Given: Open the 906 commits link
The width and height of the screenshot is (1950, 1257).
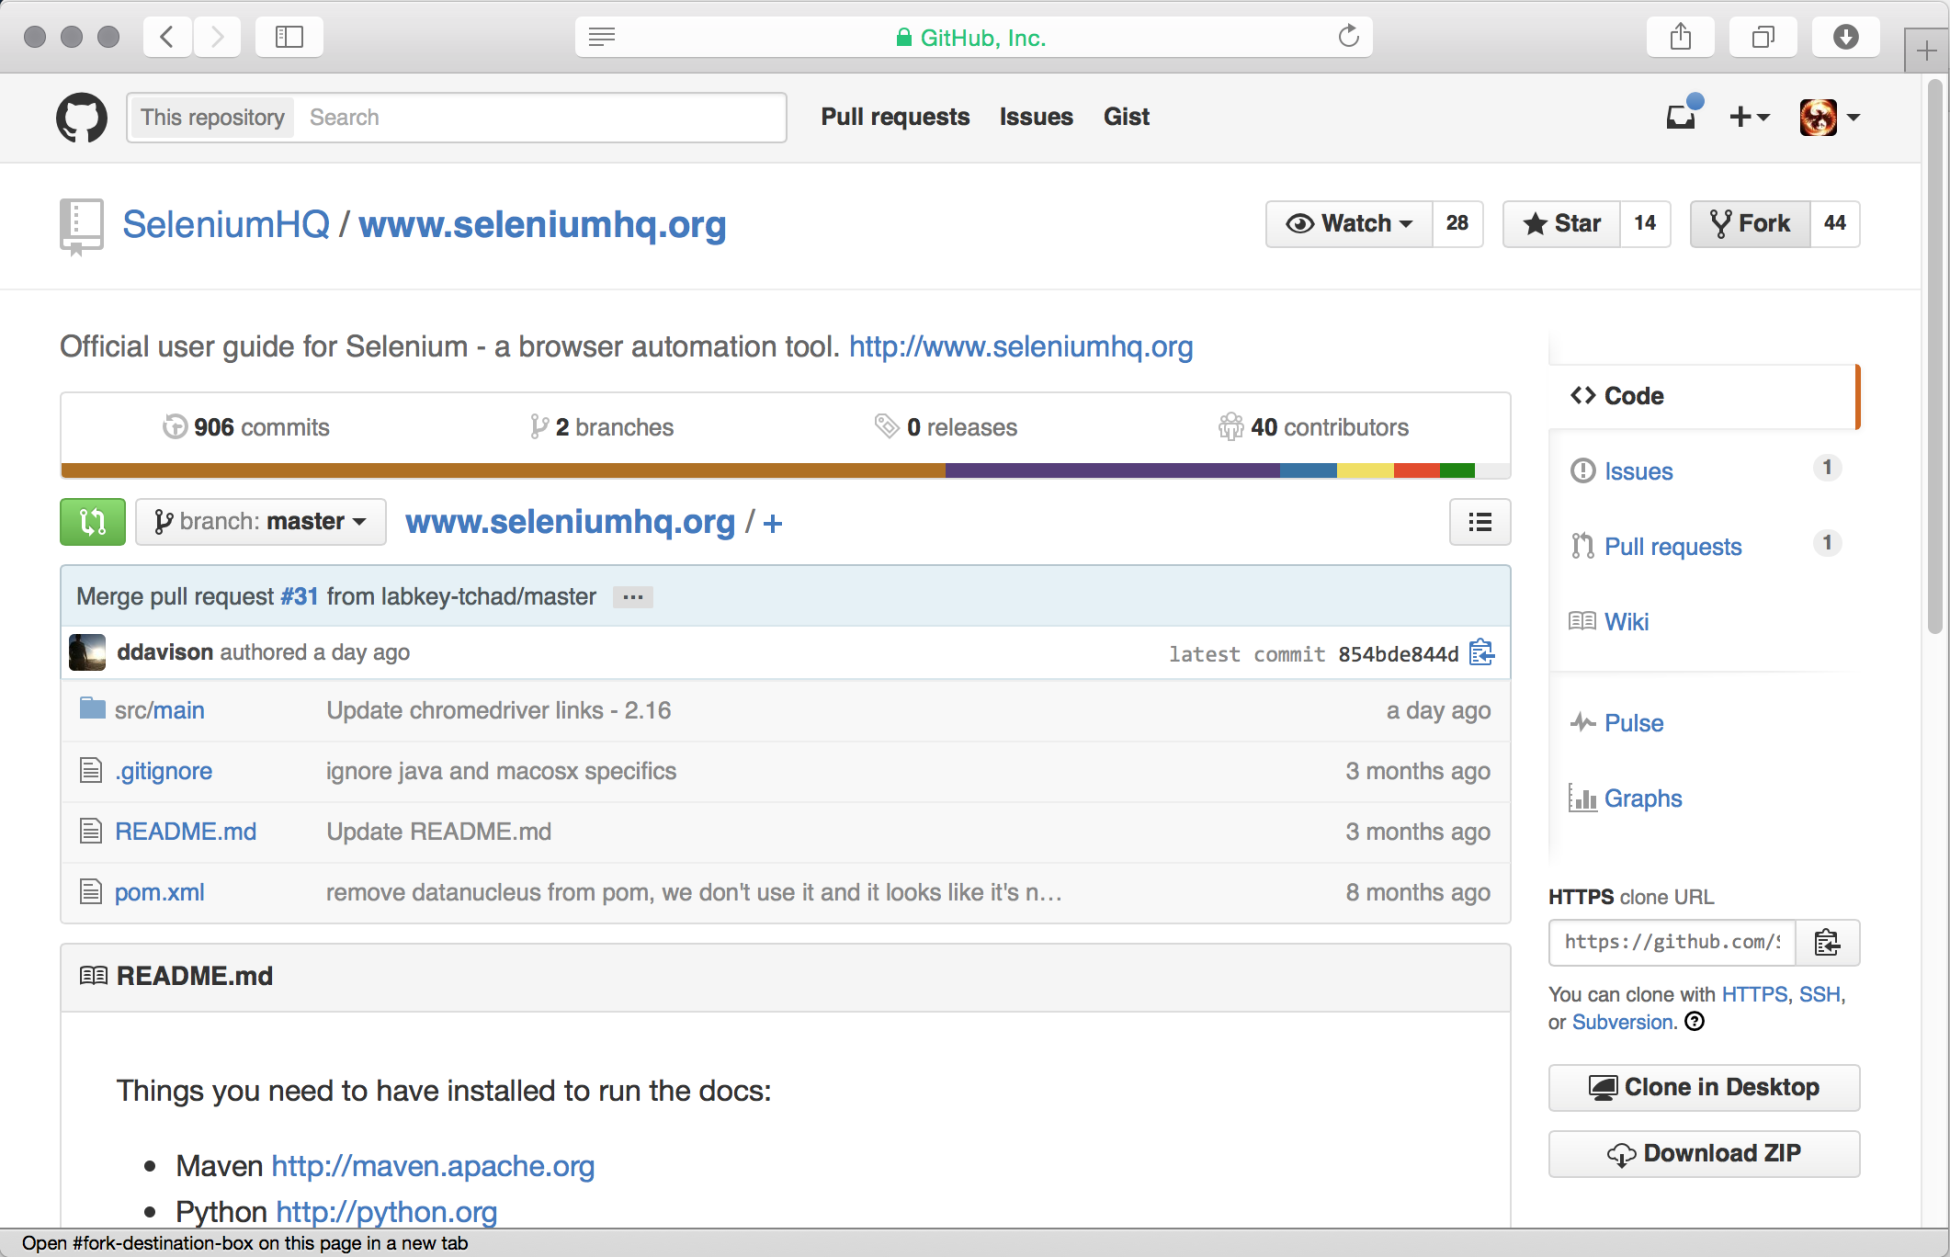Looking at the screenshot, I should click(246, 427).
